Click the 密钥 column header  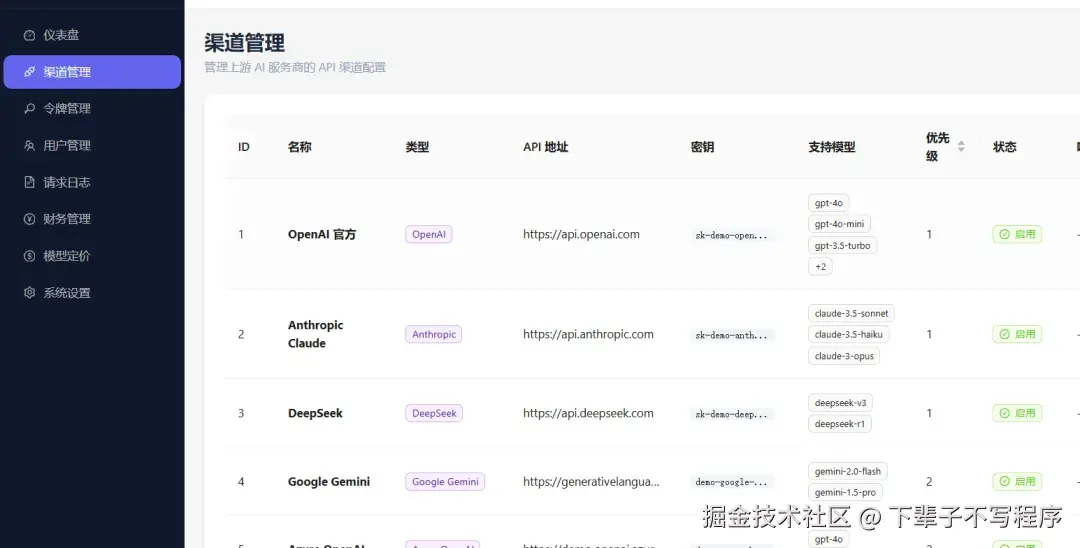pyautogui.click(x=703, y=147)
